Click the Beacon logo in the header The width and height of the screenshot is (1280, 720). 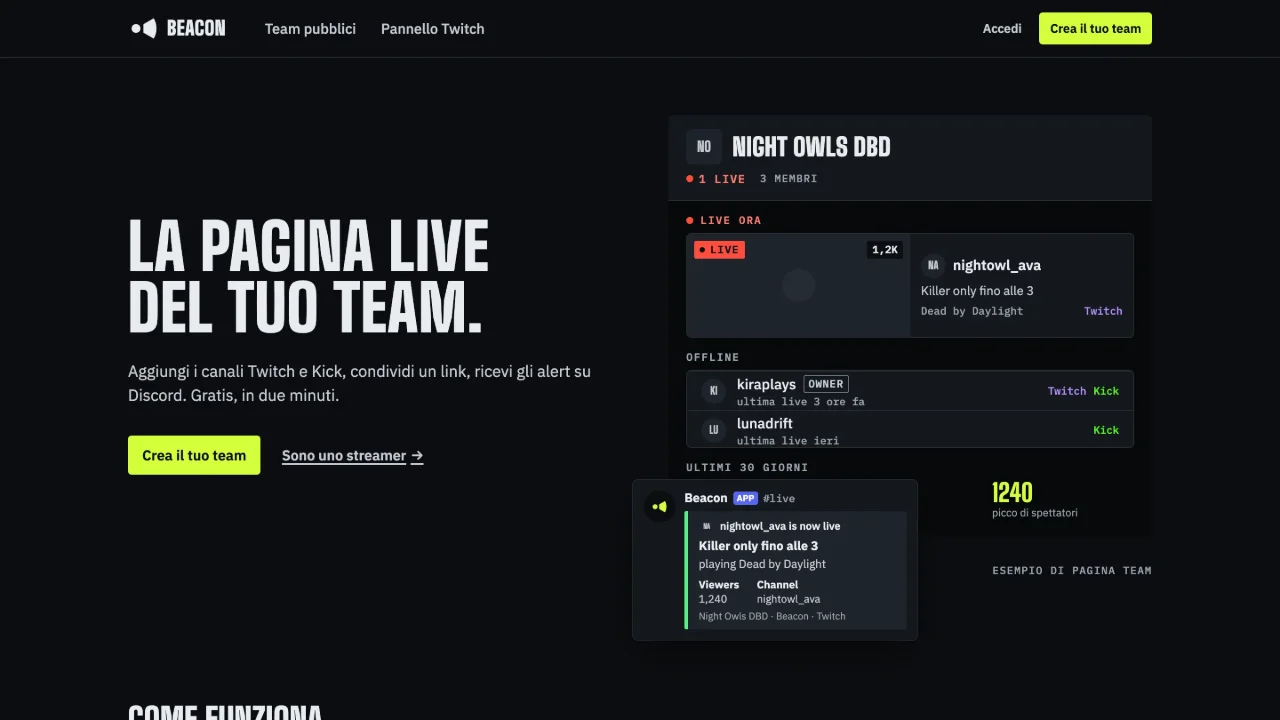[x=178, y=28]
